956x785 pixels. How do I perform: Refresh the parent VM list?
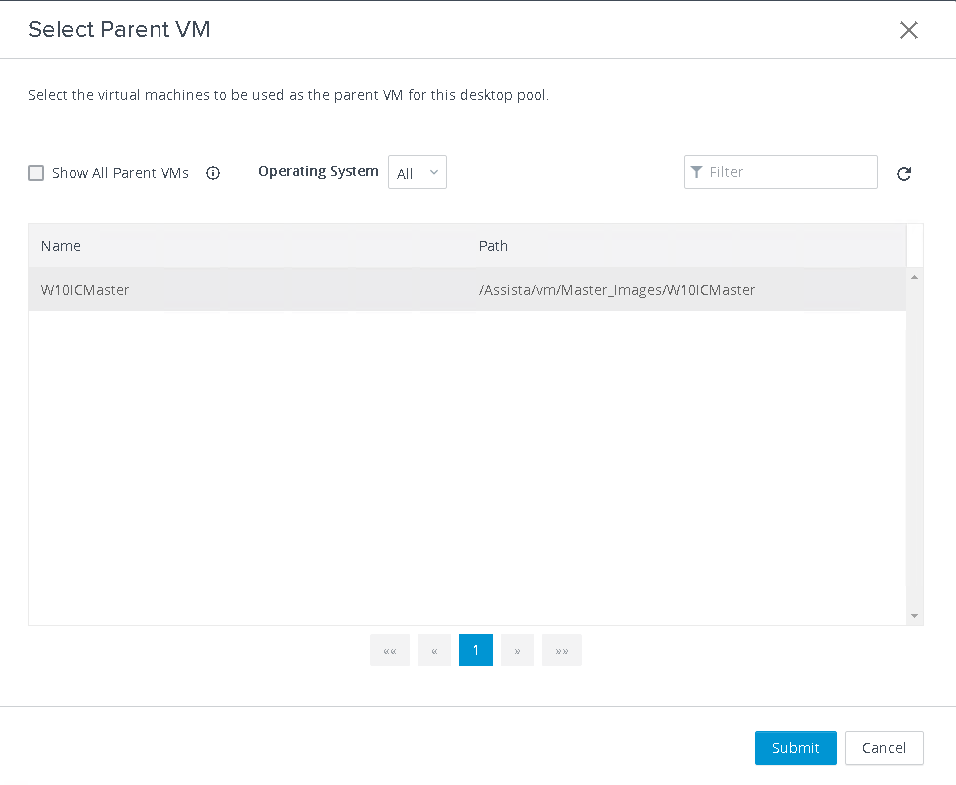pyautogui.click(x=904, y=174)
